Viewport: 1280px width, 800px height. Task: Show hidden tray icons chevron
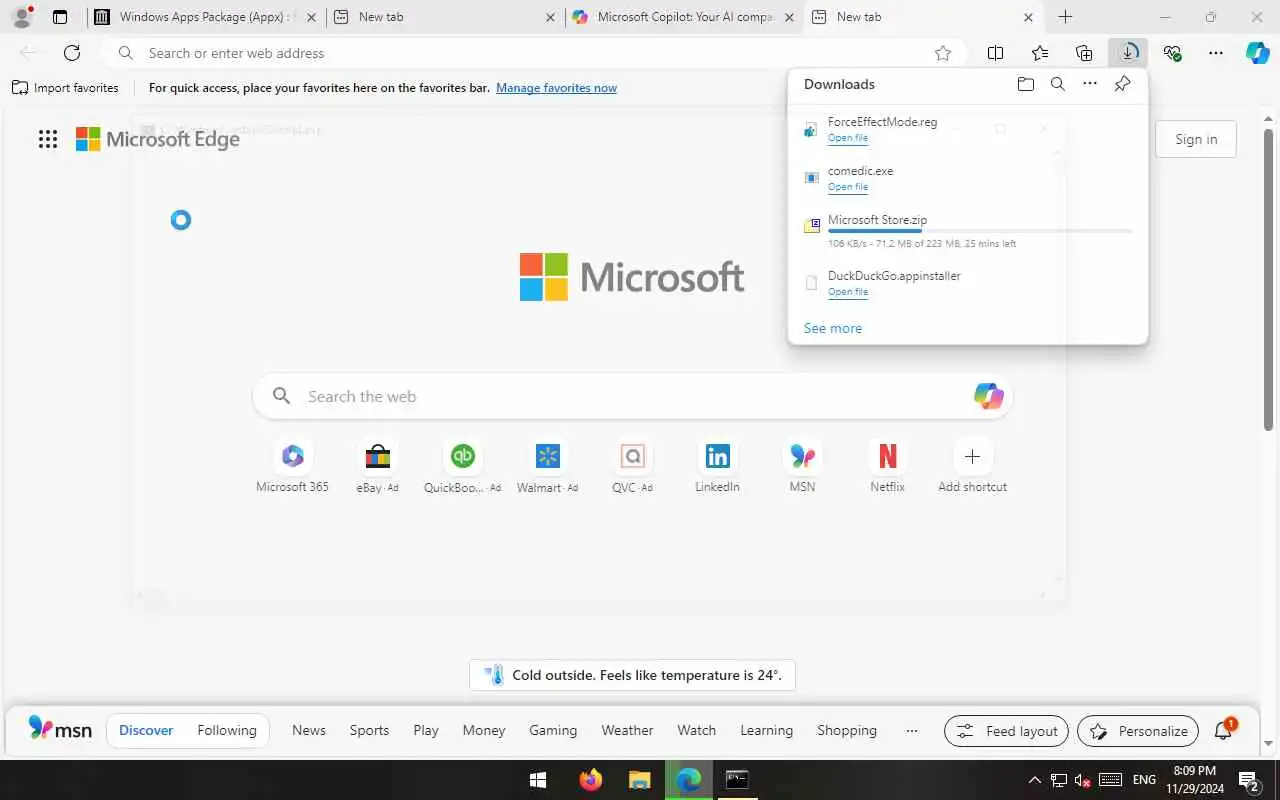[x=1034, y=780]
